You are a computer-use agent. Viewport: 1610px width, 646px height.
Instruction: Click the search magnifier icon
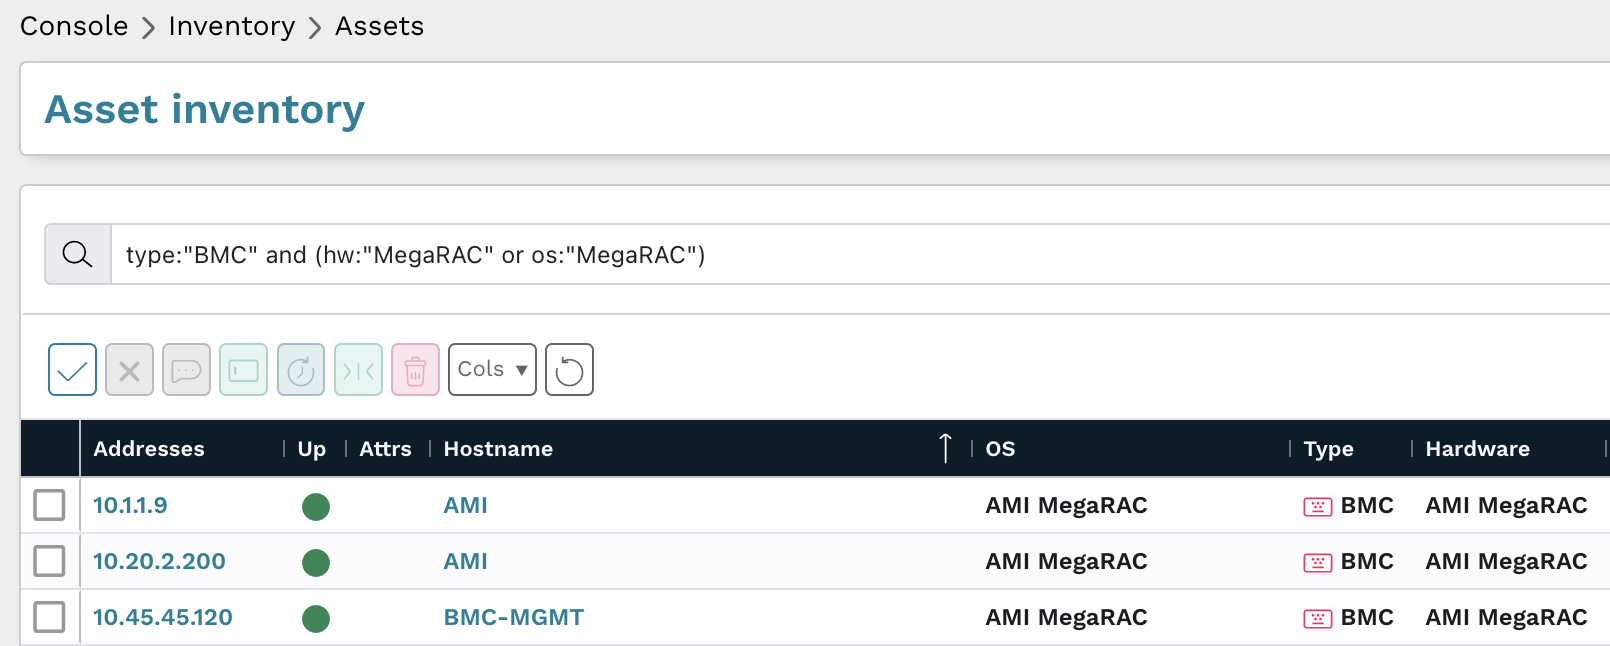[77, 255]
